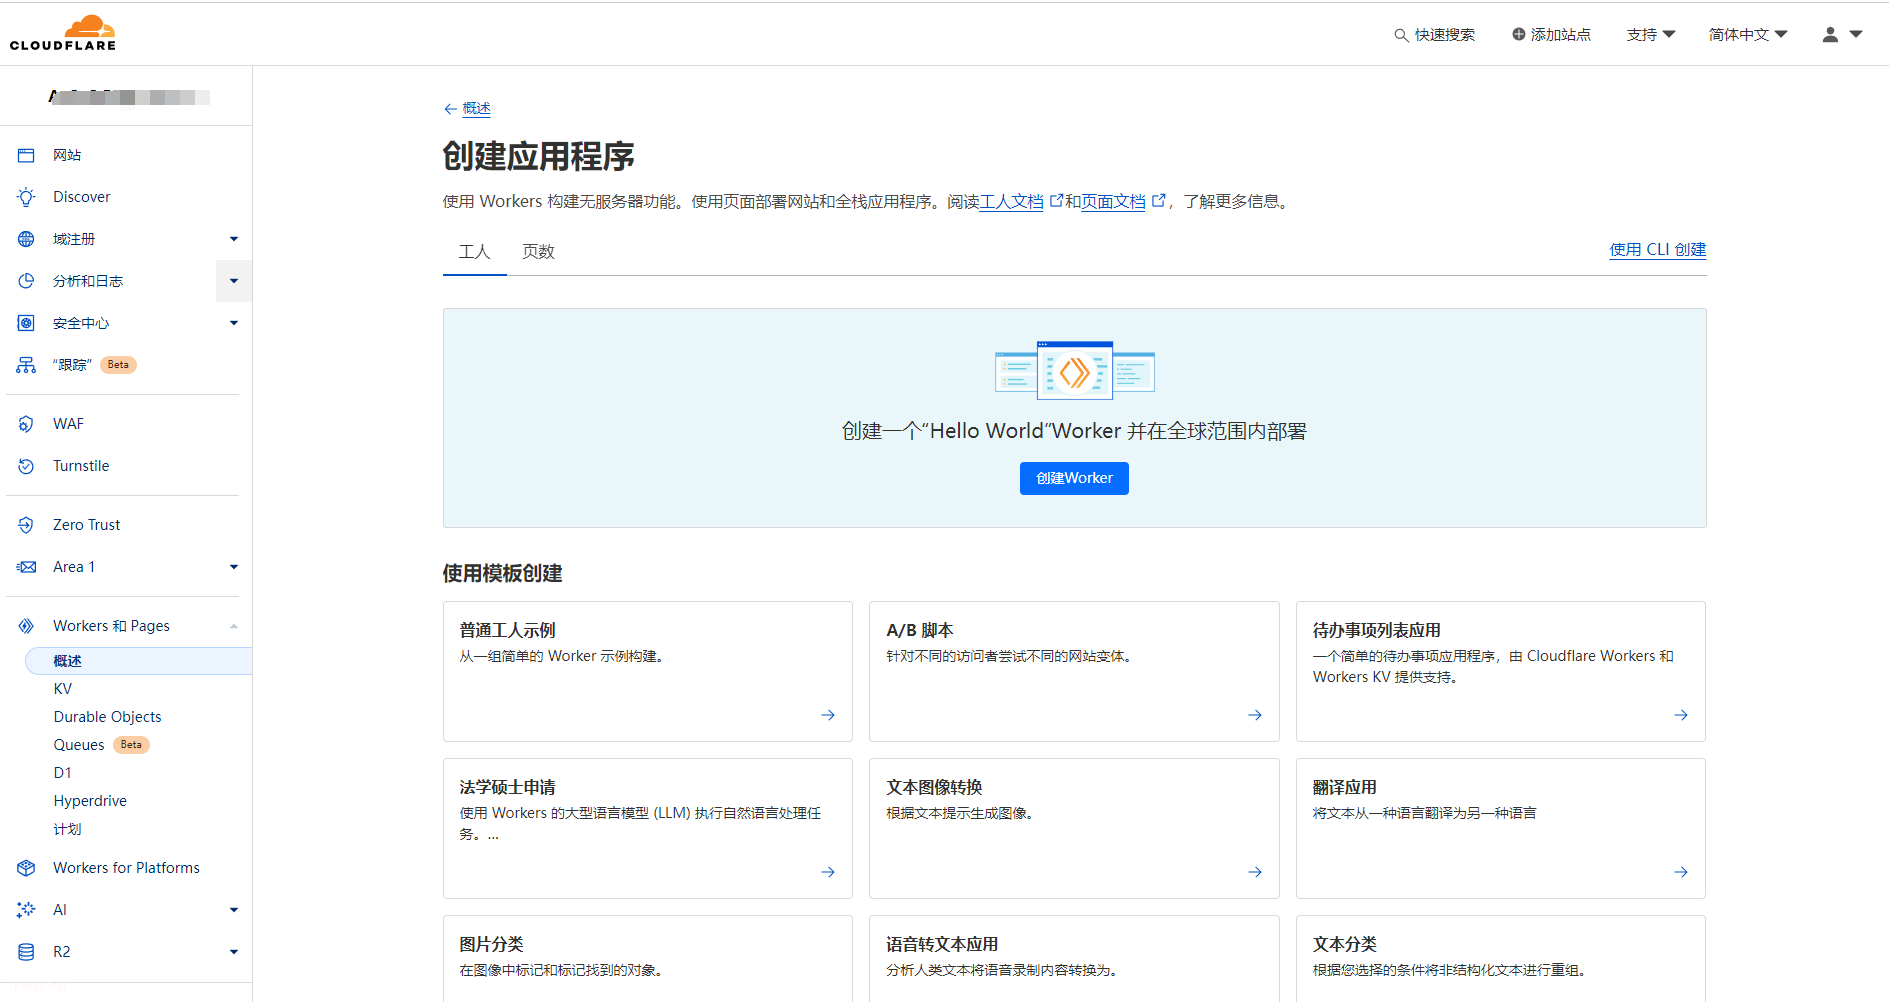Open Queues in the sidebar
The height and width of the screenshot is (1002, 1889).
tap(79, 745)
